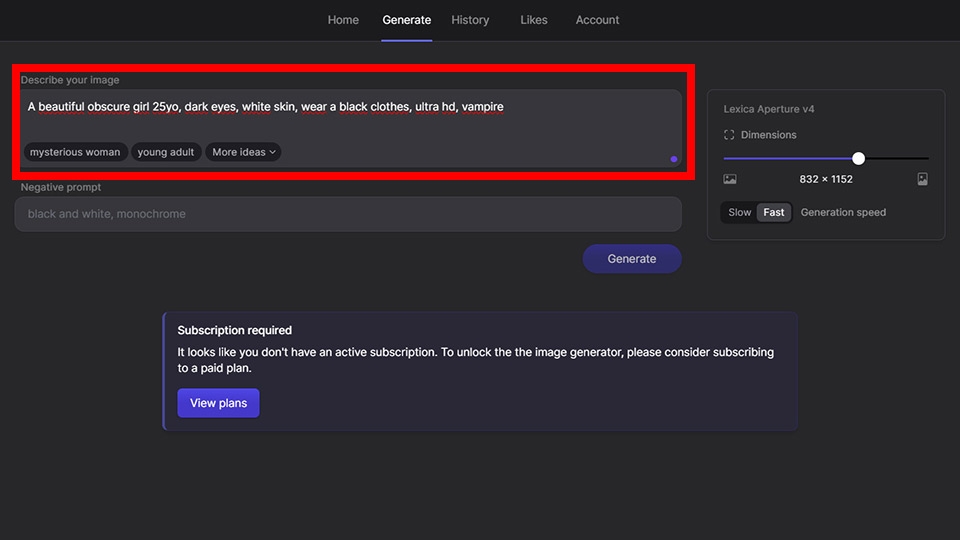Open the Home tab
Image resolution: width=960 pixels, height=540 pixels.
point(343,20)
